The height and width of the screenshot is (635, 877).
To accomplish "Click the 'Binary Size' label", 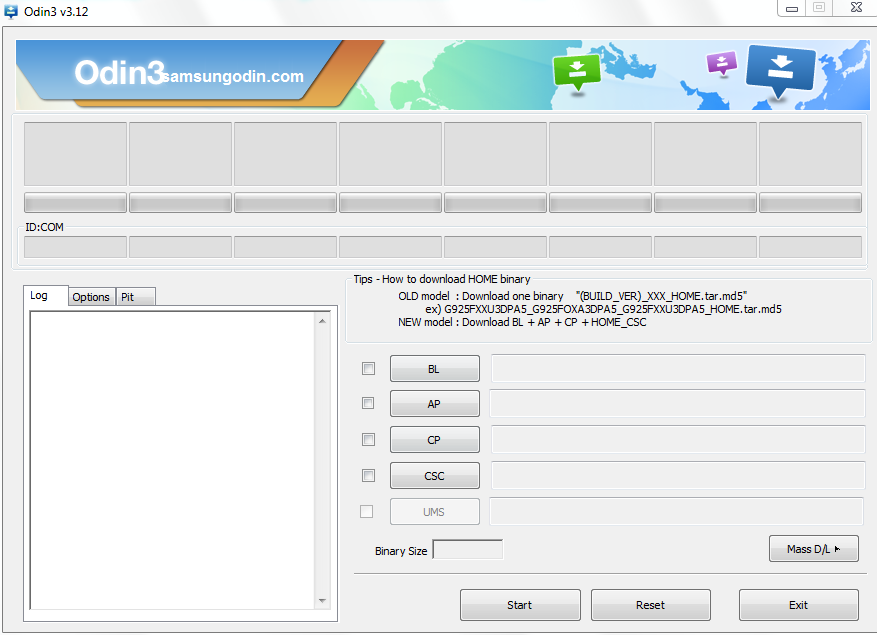I will (x=401, y=551).
